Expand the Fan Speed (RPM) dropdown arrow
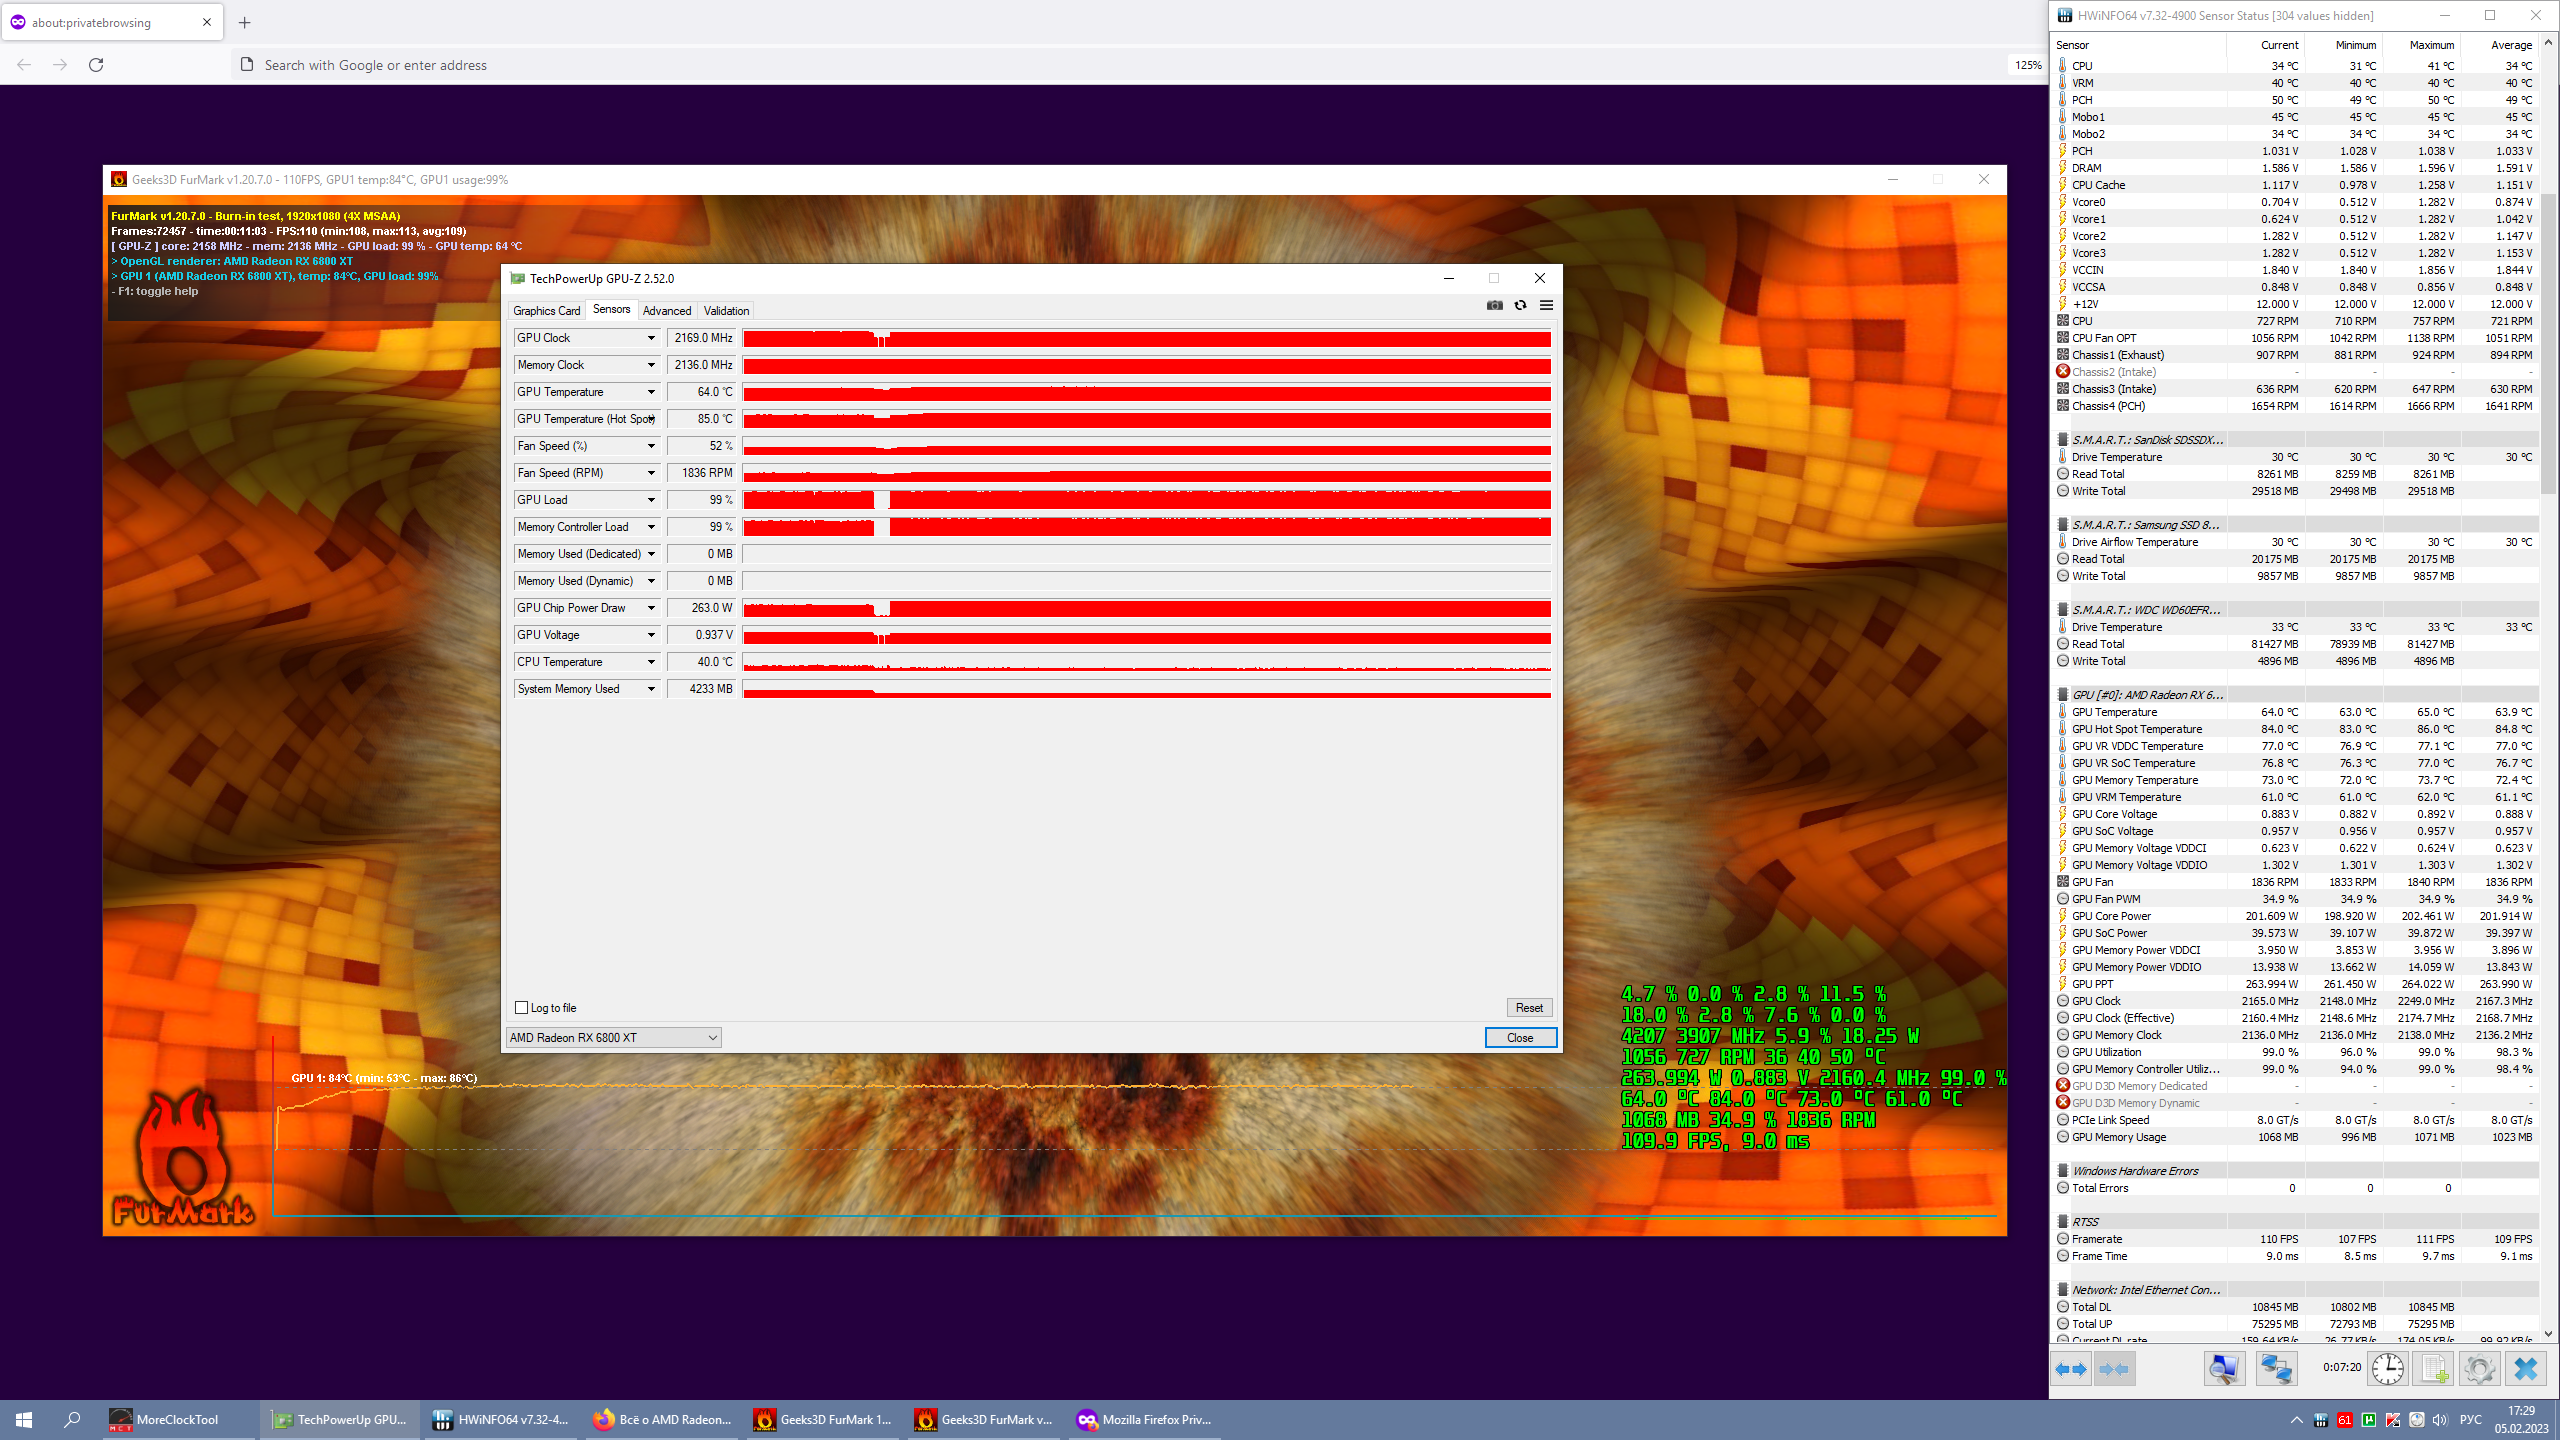 pos(651,473)
